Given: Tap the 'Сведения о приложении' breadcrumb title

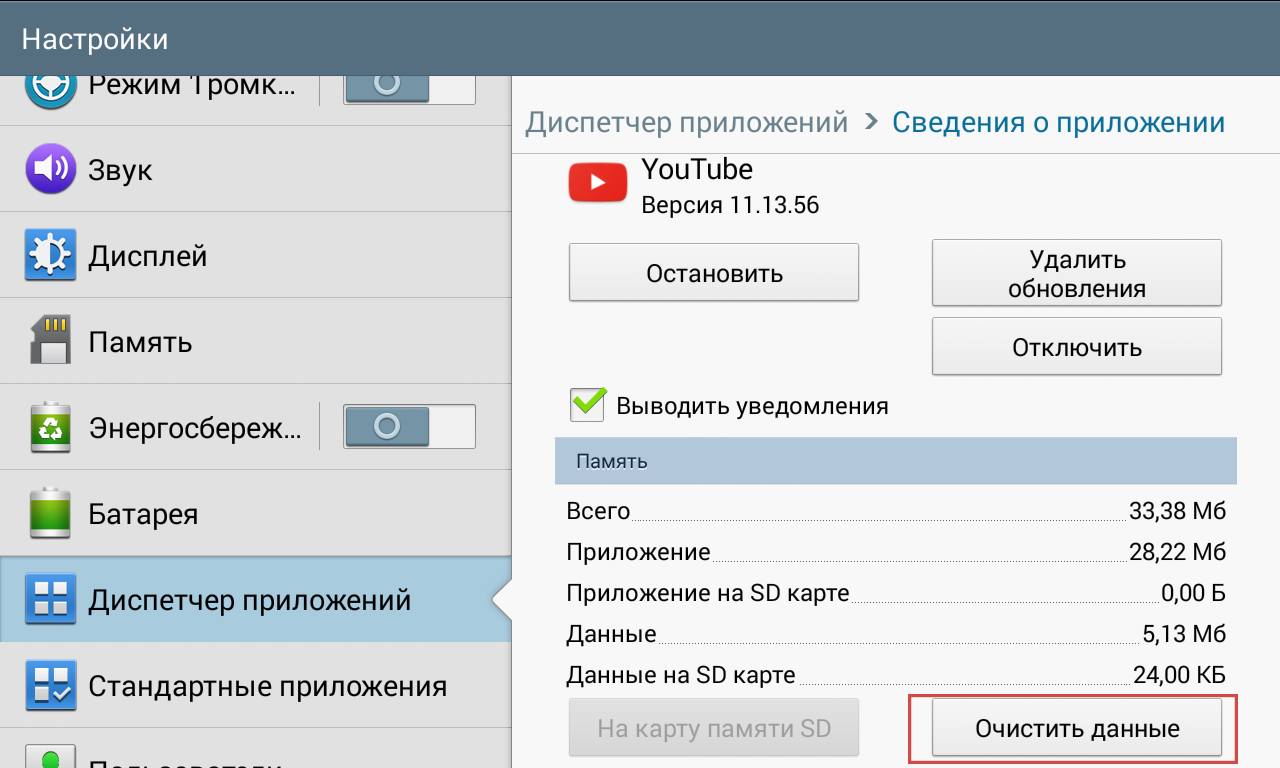Looking at the screenshot, I should pyautogui.click(x=1058, y=123).
